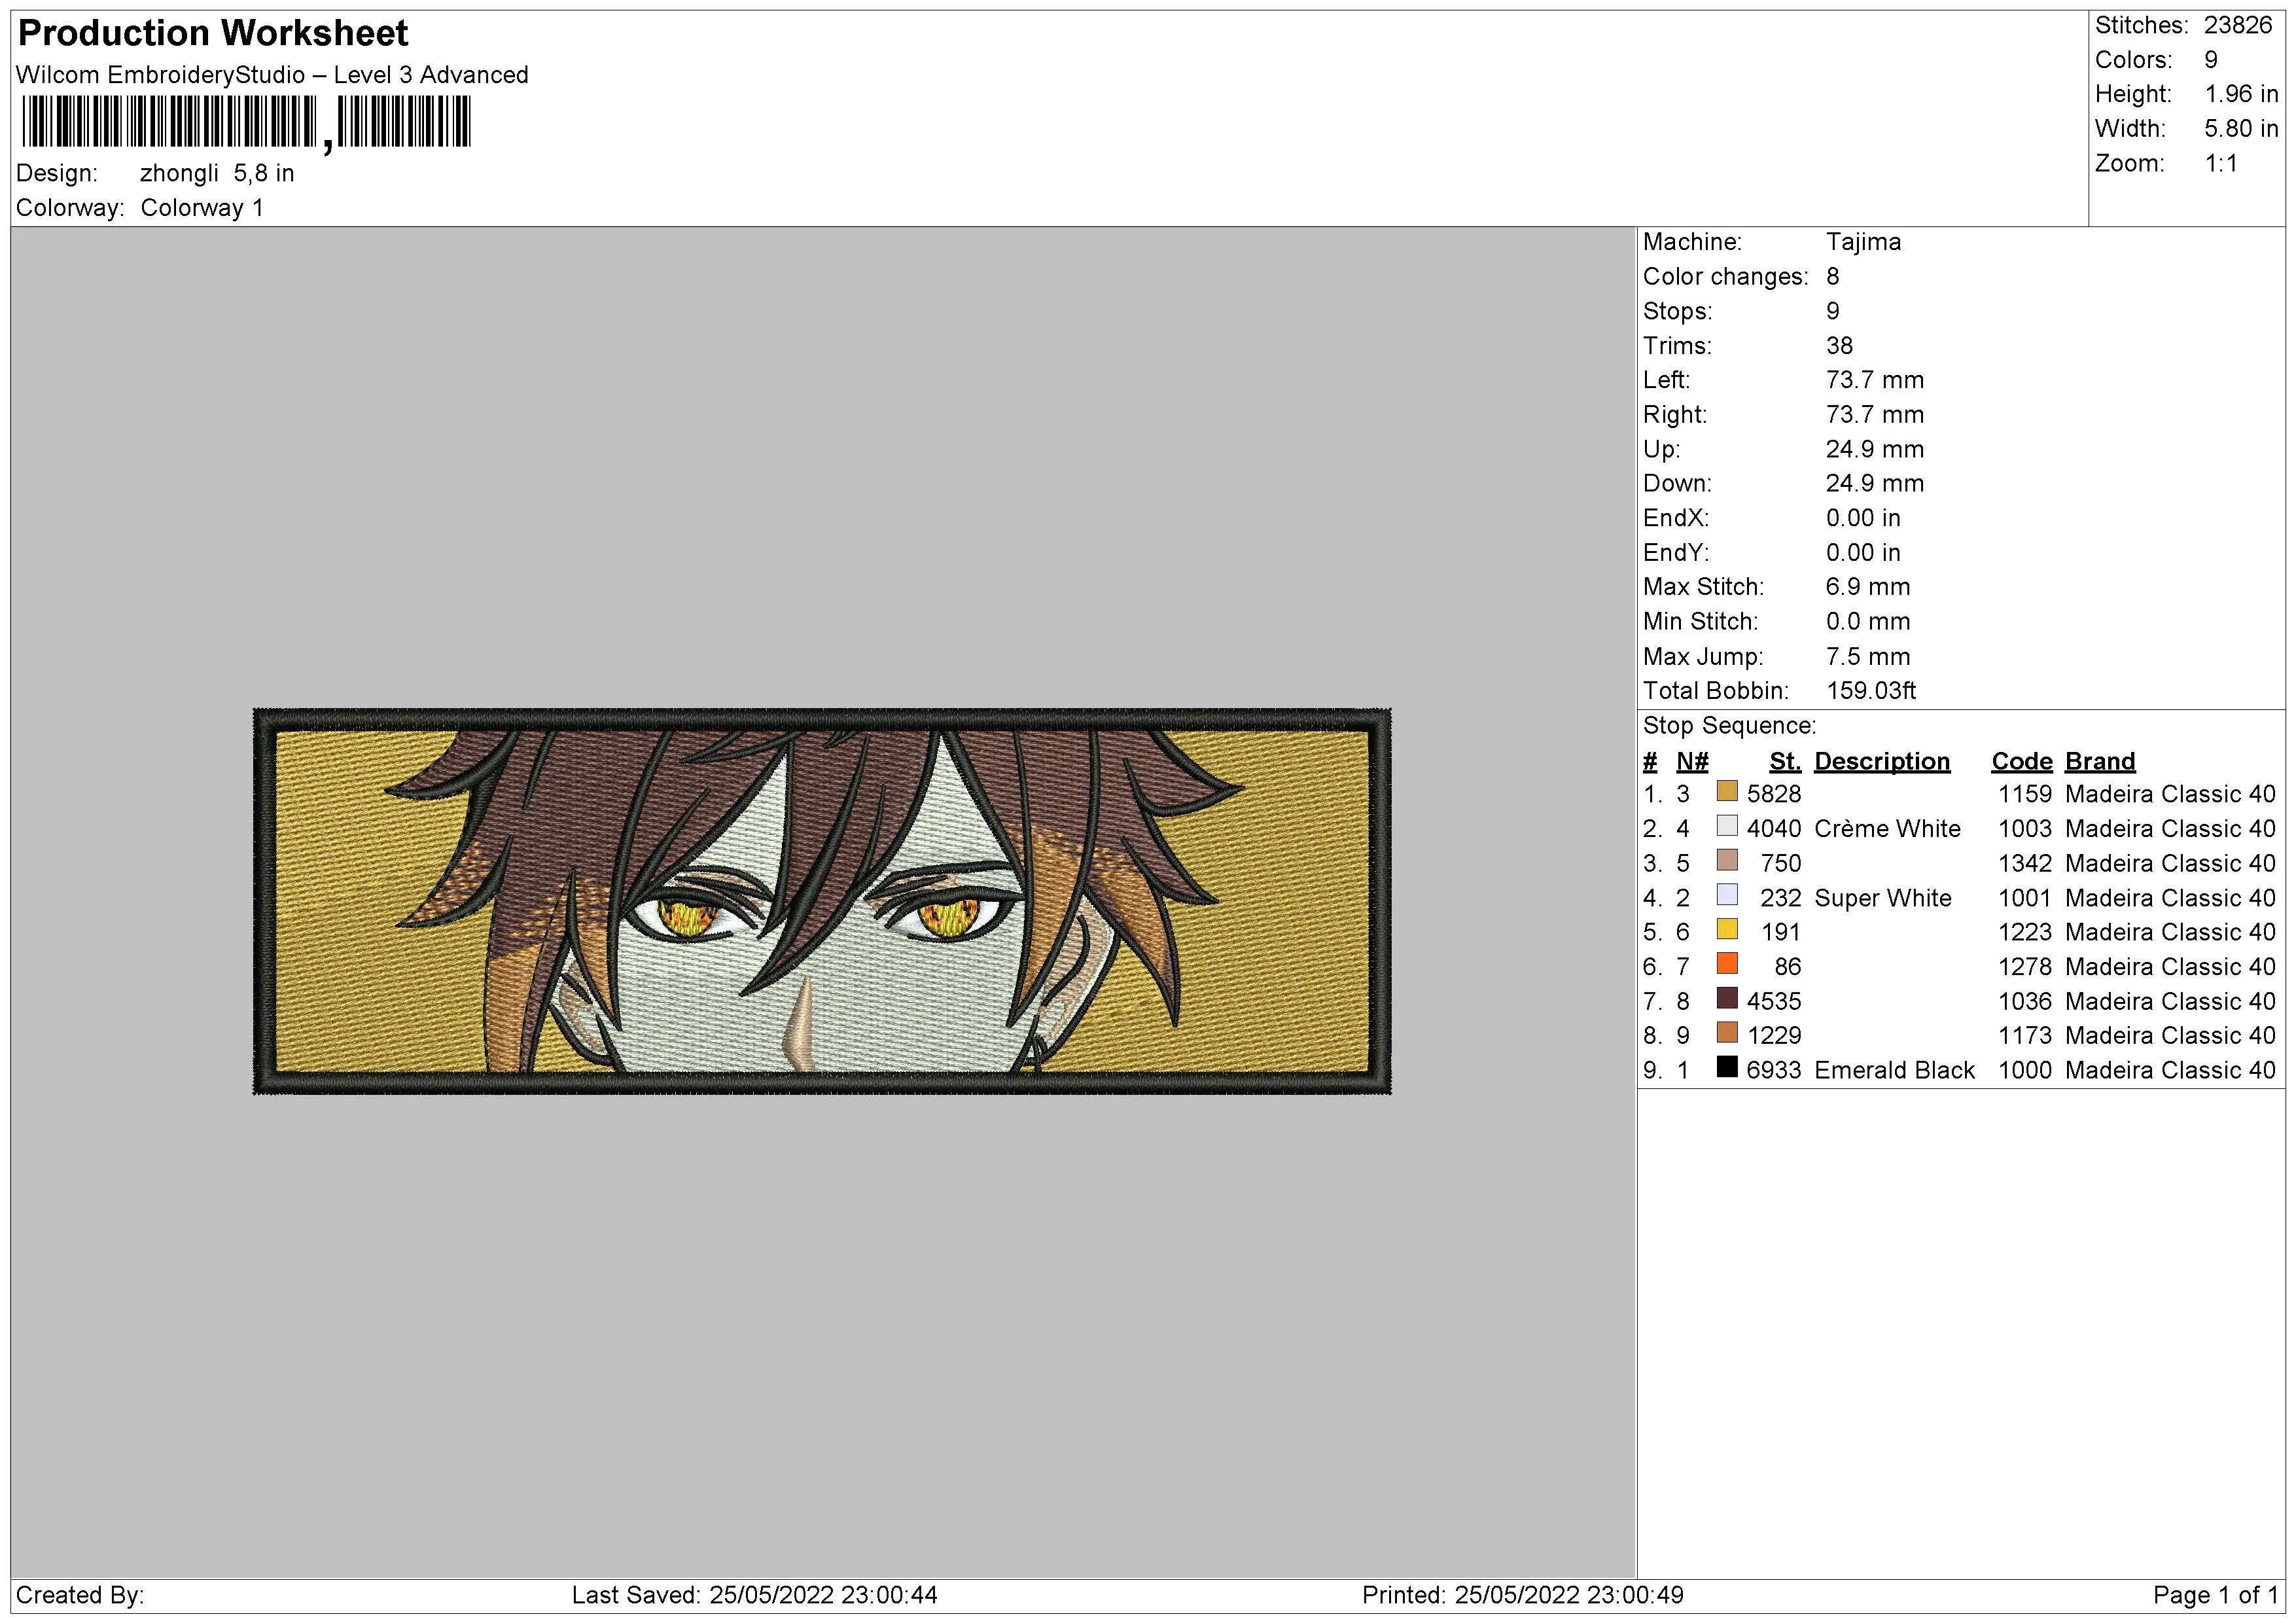Click the 'St.' column header
Screen dimensions: 2296x1623
click(1785, 762)
